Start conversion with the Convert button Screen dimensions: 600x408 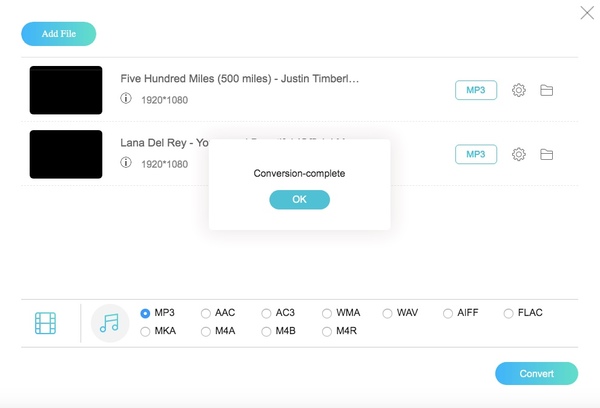(536, 373)
